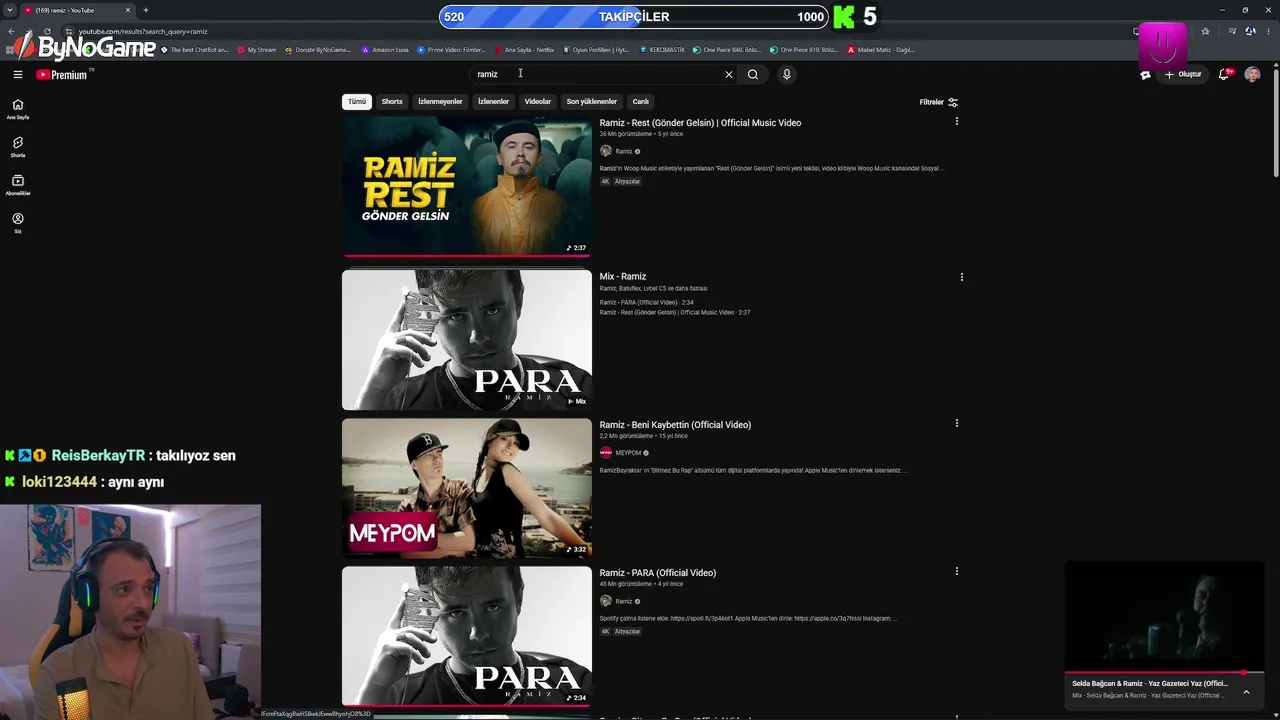
Task: Open the 'Mabel Matiz' bookmark
Action: coord(880,50)
